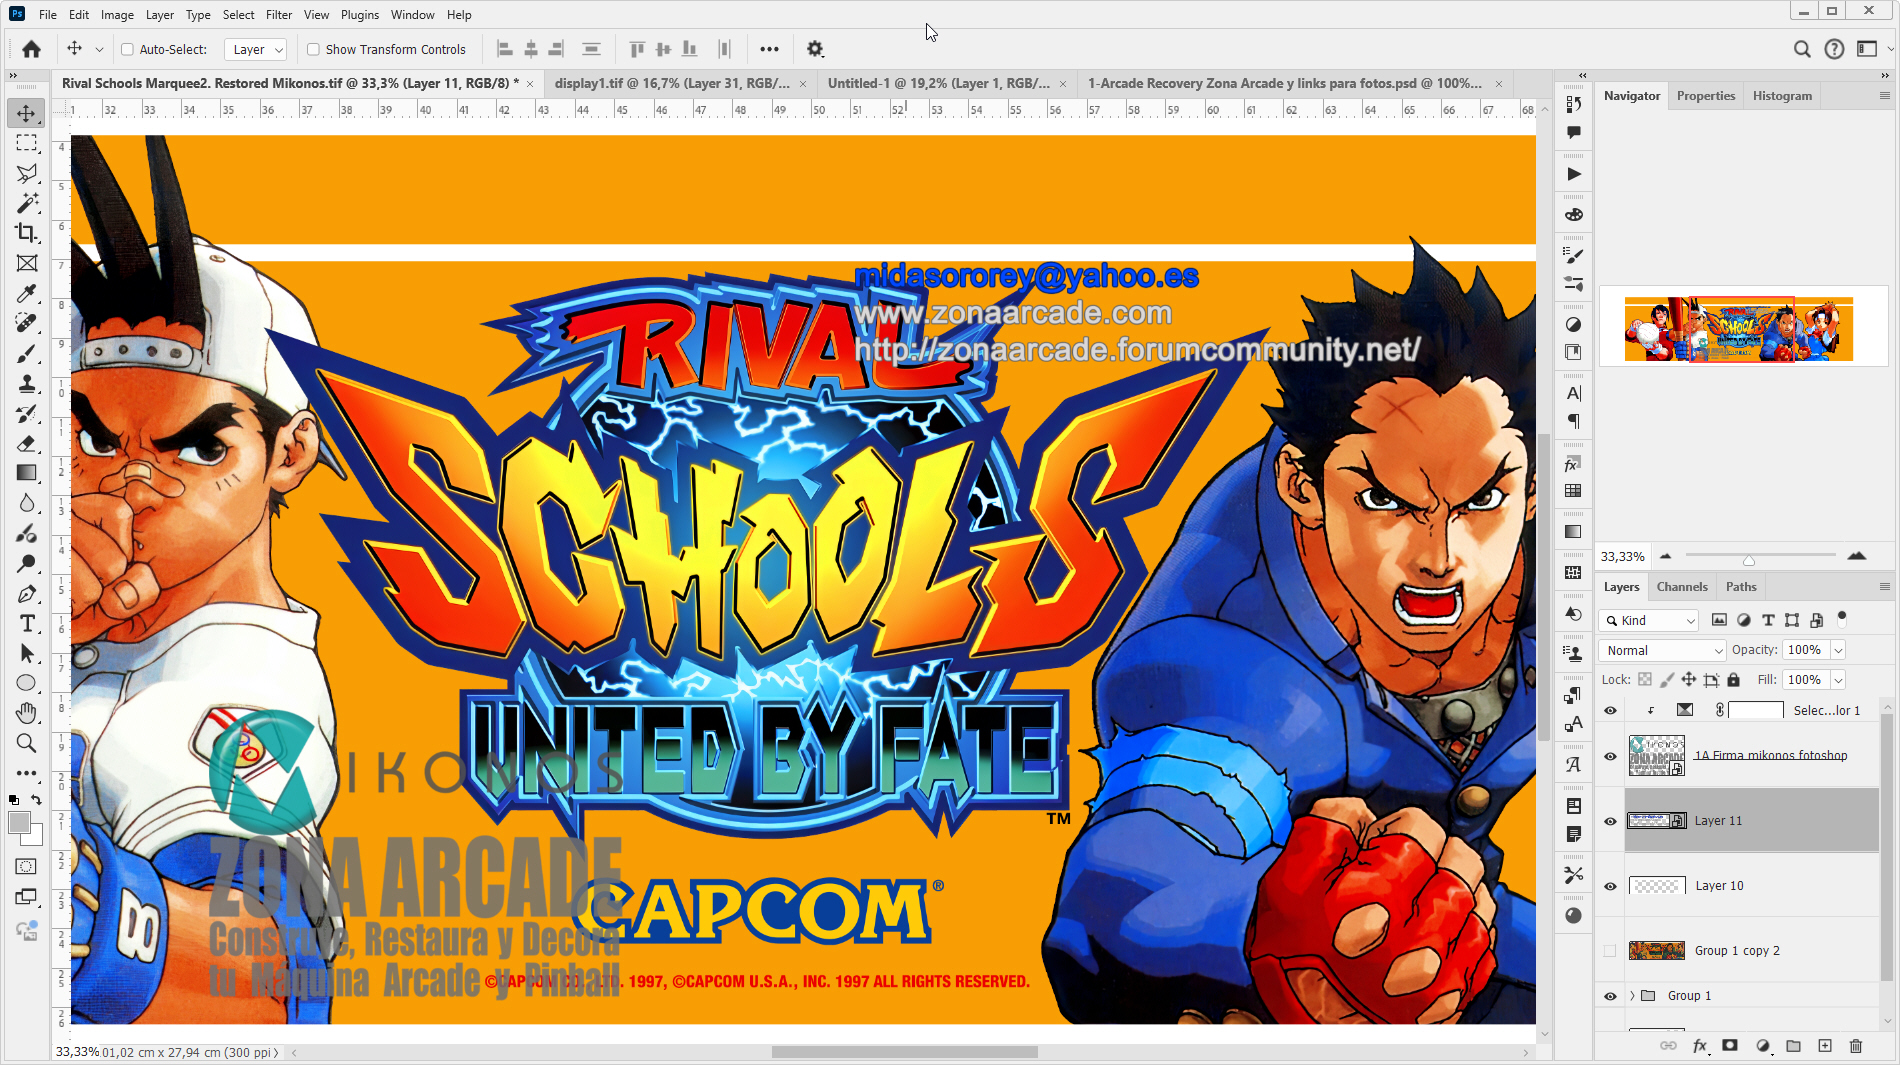Viewport: 1900px width, 1065px height.
Task: Expand the Group 1 folder
Action: coord(1632,996)
